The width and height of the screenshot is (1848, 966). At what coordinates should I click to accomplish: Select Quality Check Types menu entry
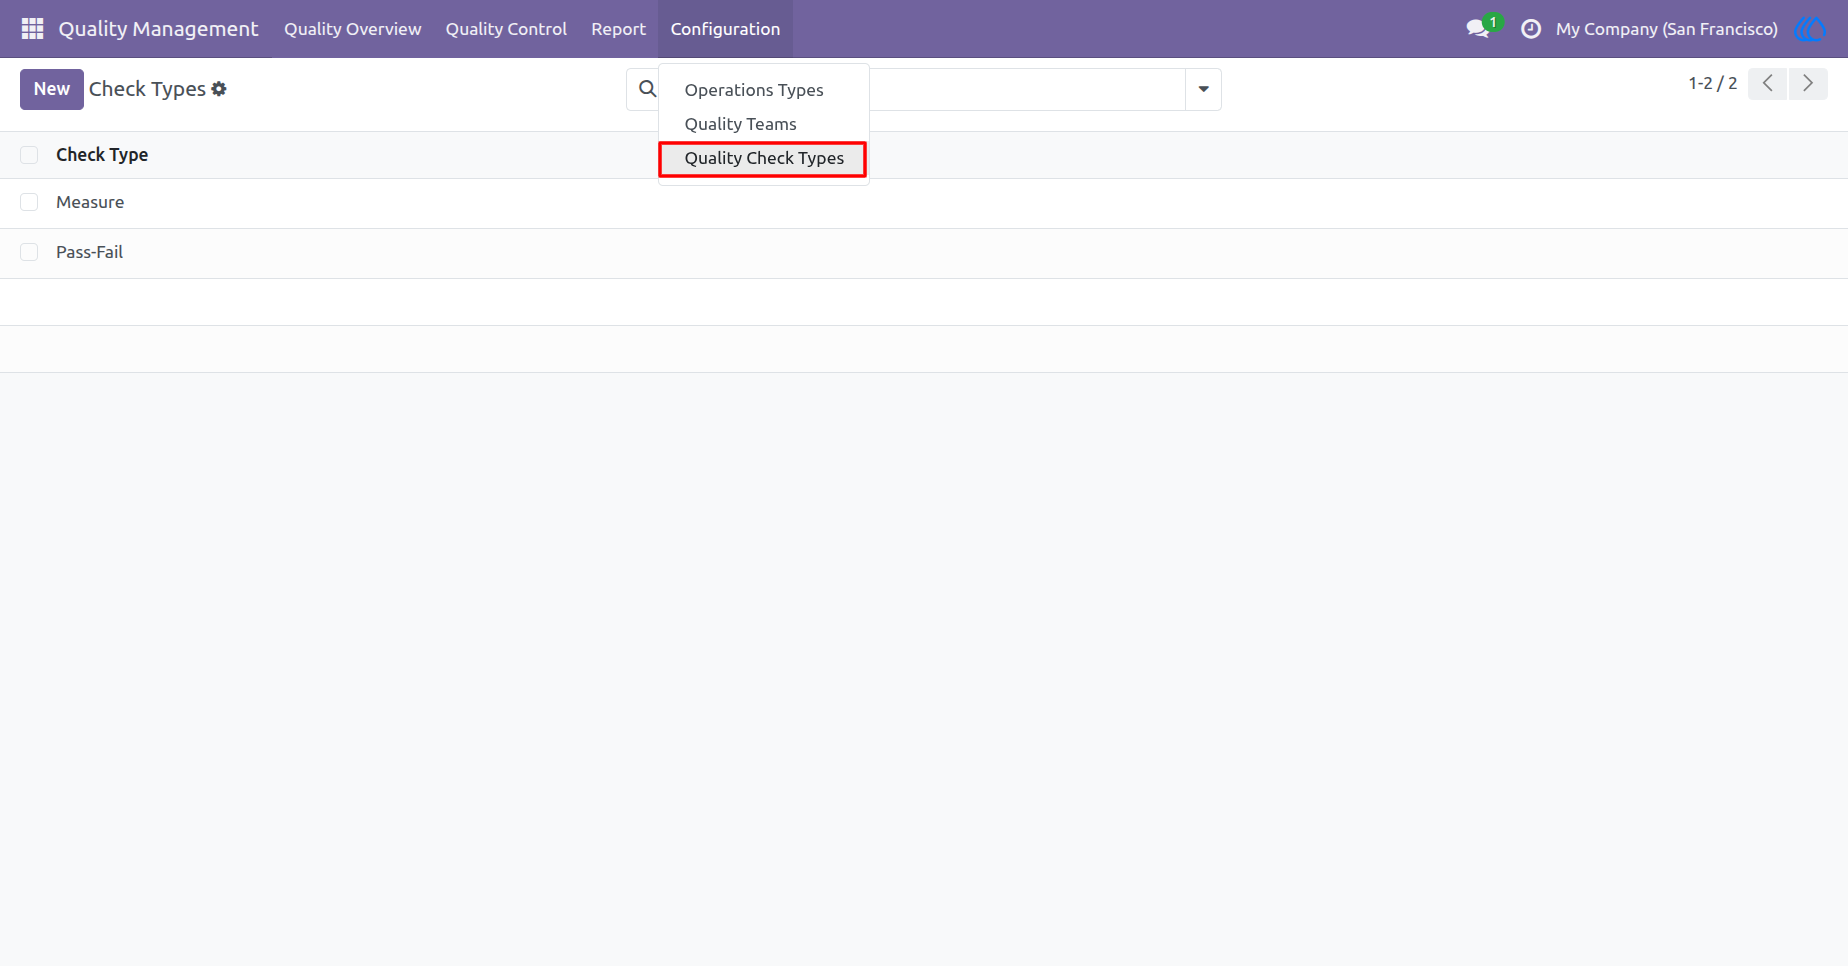coord(764,158)
